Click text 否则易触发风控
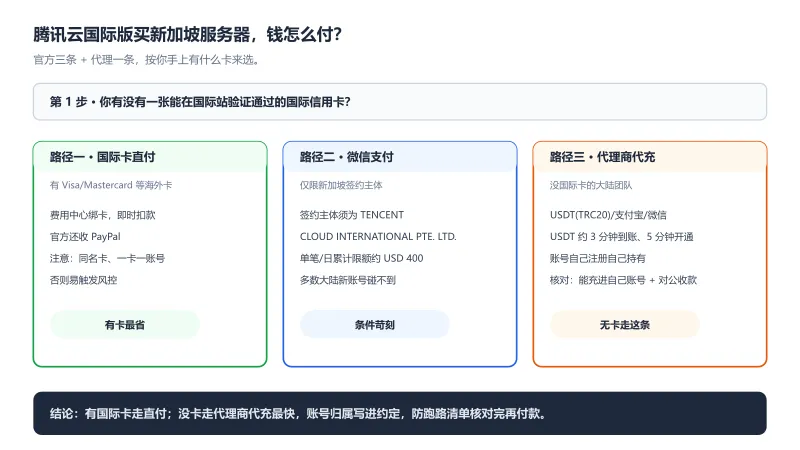This screenshot has width=800, height=450. (84, 280)
